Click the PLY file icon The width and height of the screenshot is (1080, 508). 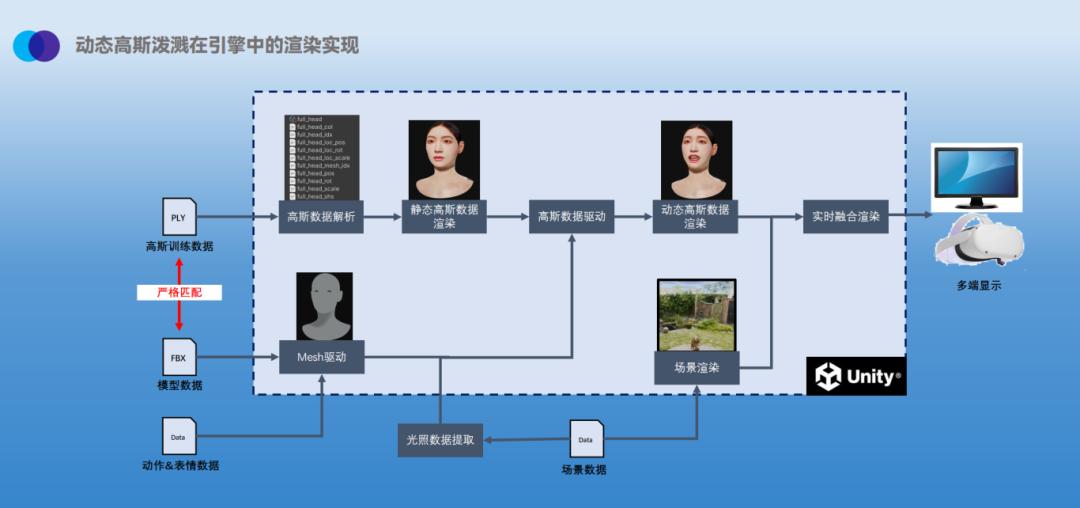click(x=179, y=217)
